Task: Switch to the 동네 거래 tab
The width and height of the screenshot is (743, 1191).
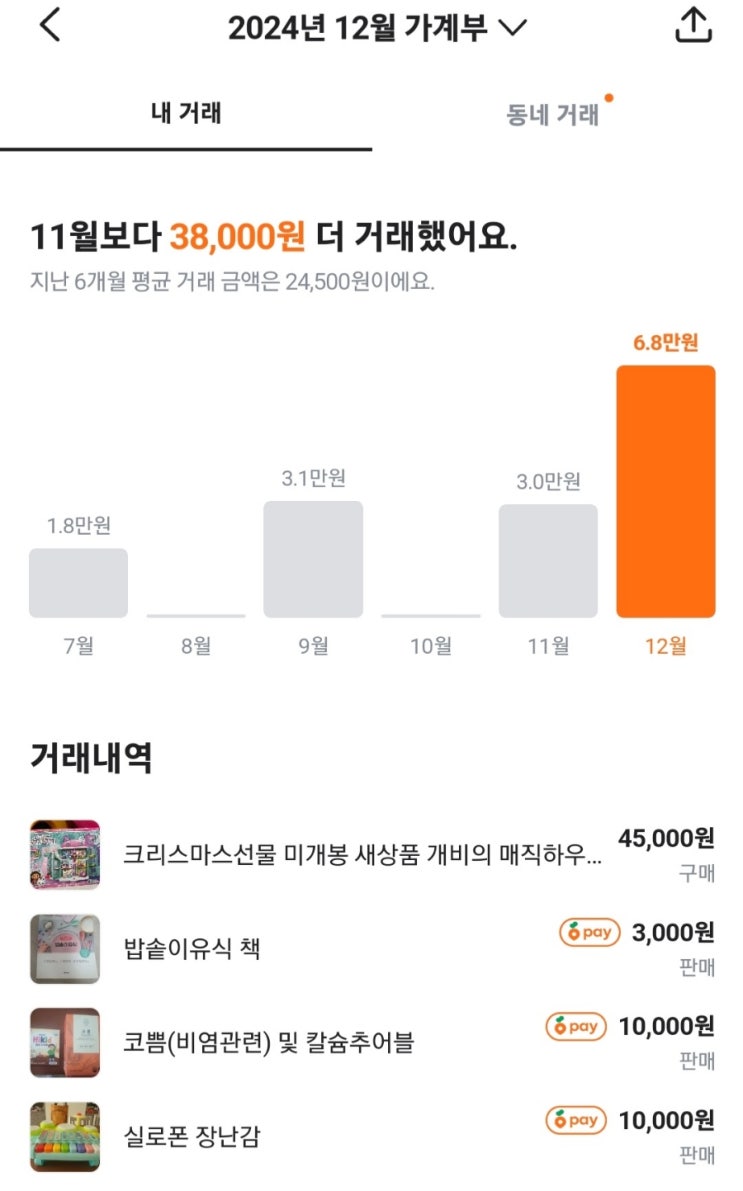Action: (x=553, y=115)
